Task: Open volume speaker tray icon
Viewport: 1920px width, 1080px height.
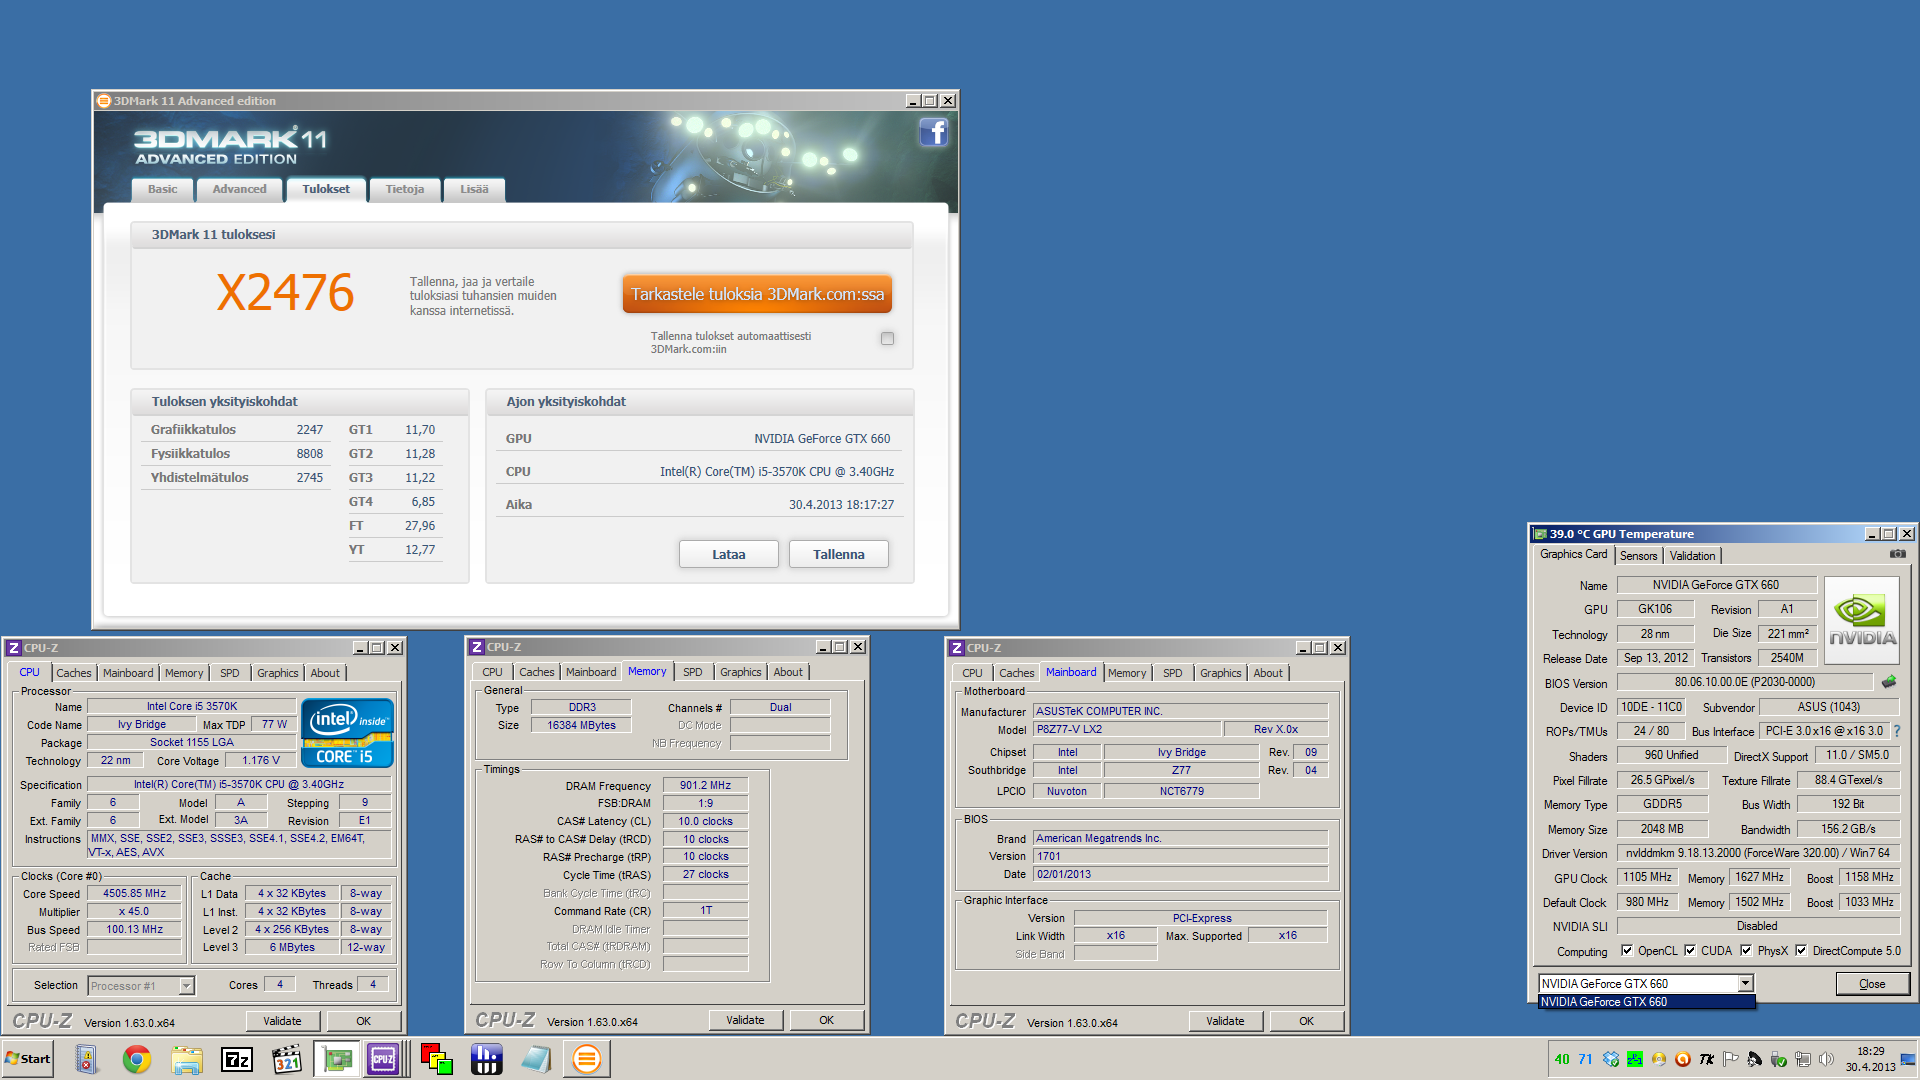Action: [x=1827, y=1059]
